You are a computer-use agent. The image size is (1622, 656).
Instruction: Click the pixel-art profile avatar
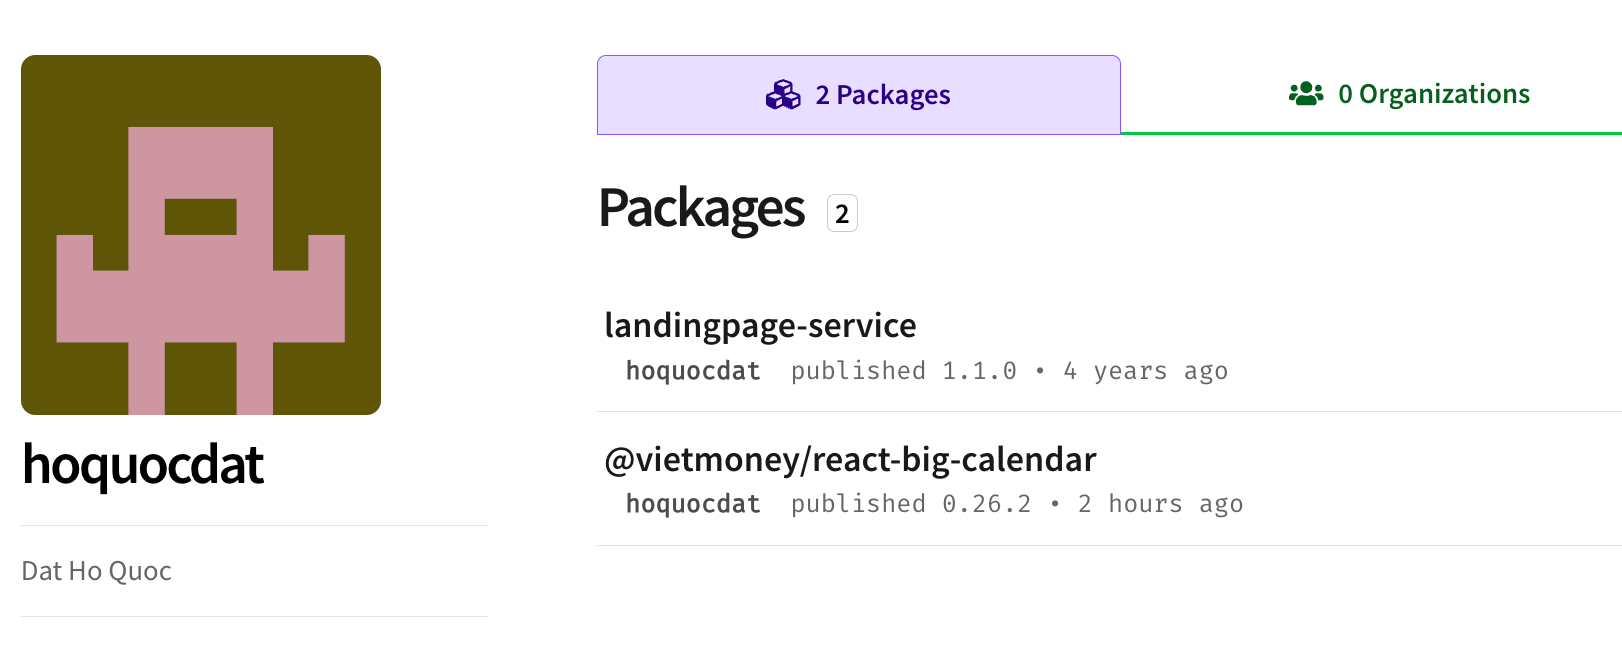pos(201,235)
